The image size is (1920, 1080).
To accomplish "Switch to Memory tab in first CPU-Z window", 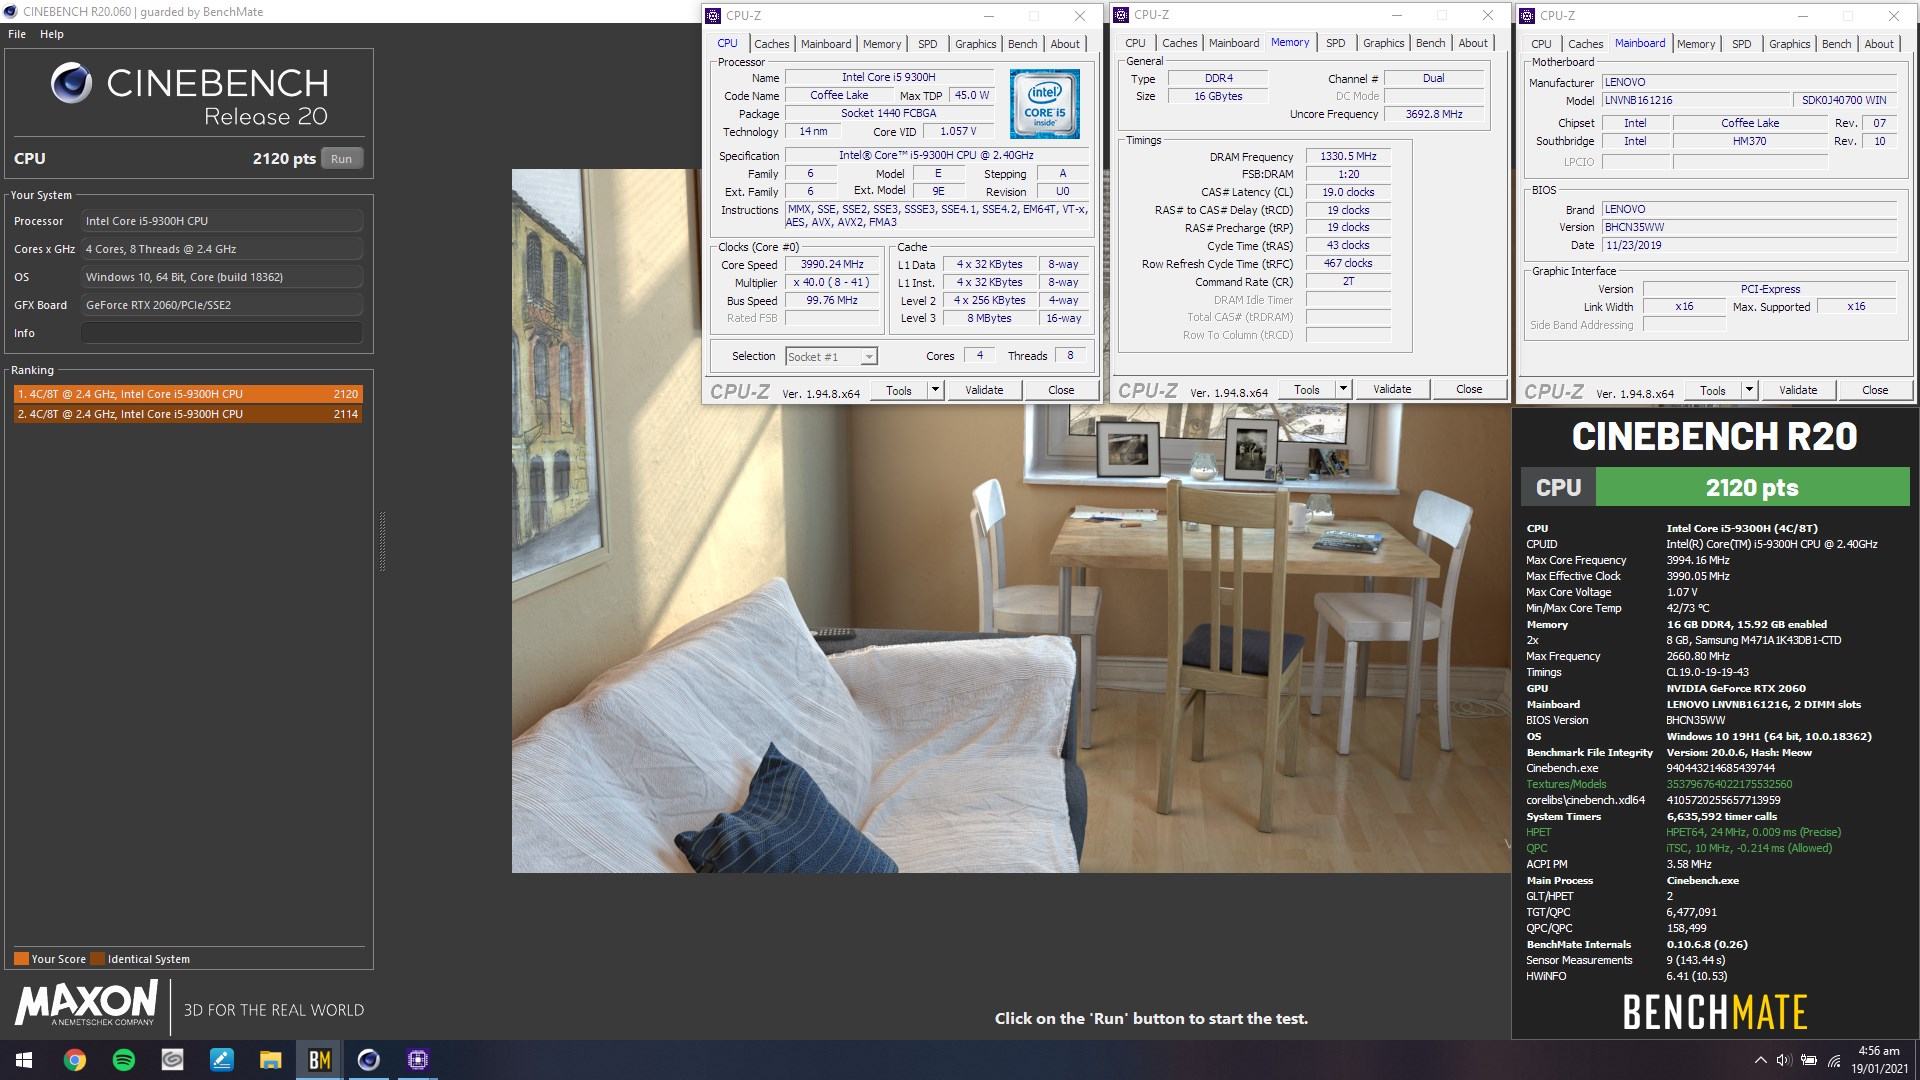I will click(x=882, y=44).
